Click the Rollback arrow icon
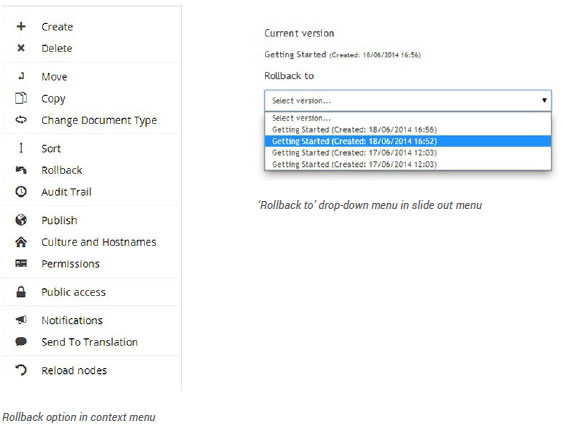The image size is (564, 427). click(x=21, y=170)
